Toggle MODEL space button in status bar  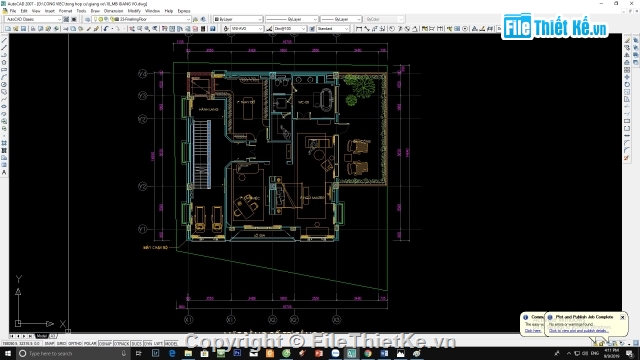(x=171, y=344)
